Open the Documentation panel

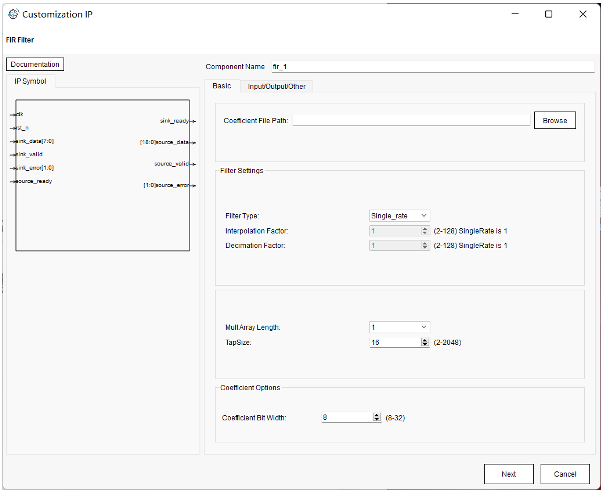[35, 64]
